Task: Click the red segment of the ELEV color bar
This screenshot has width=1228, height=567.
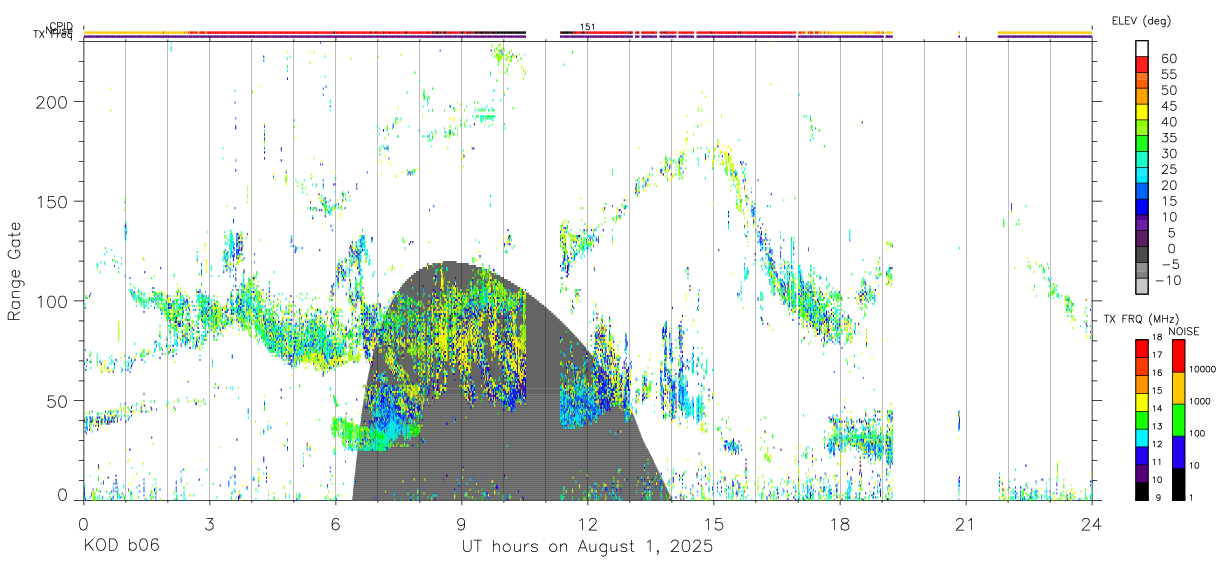Action: 1142,63
